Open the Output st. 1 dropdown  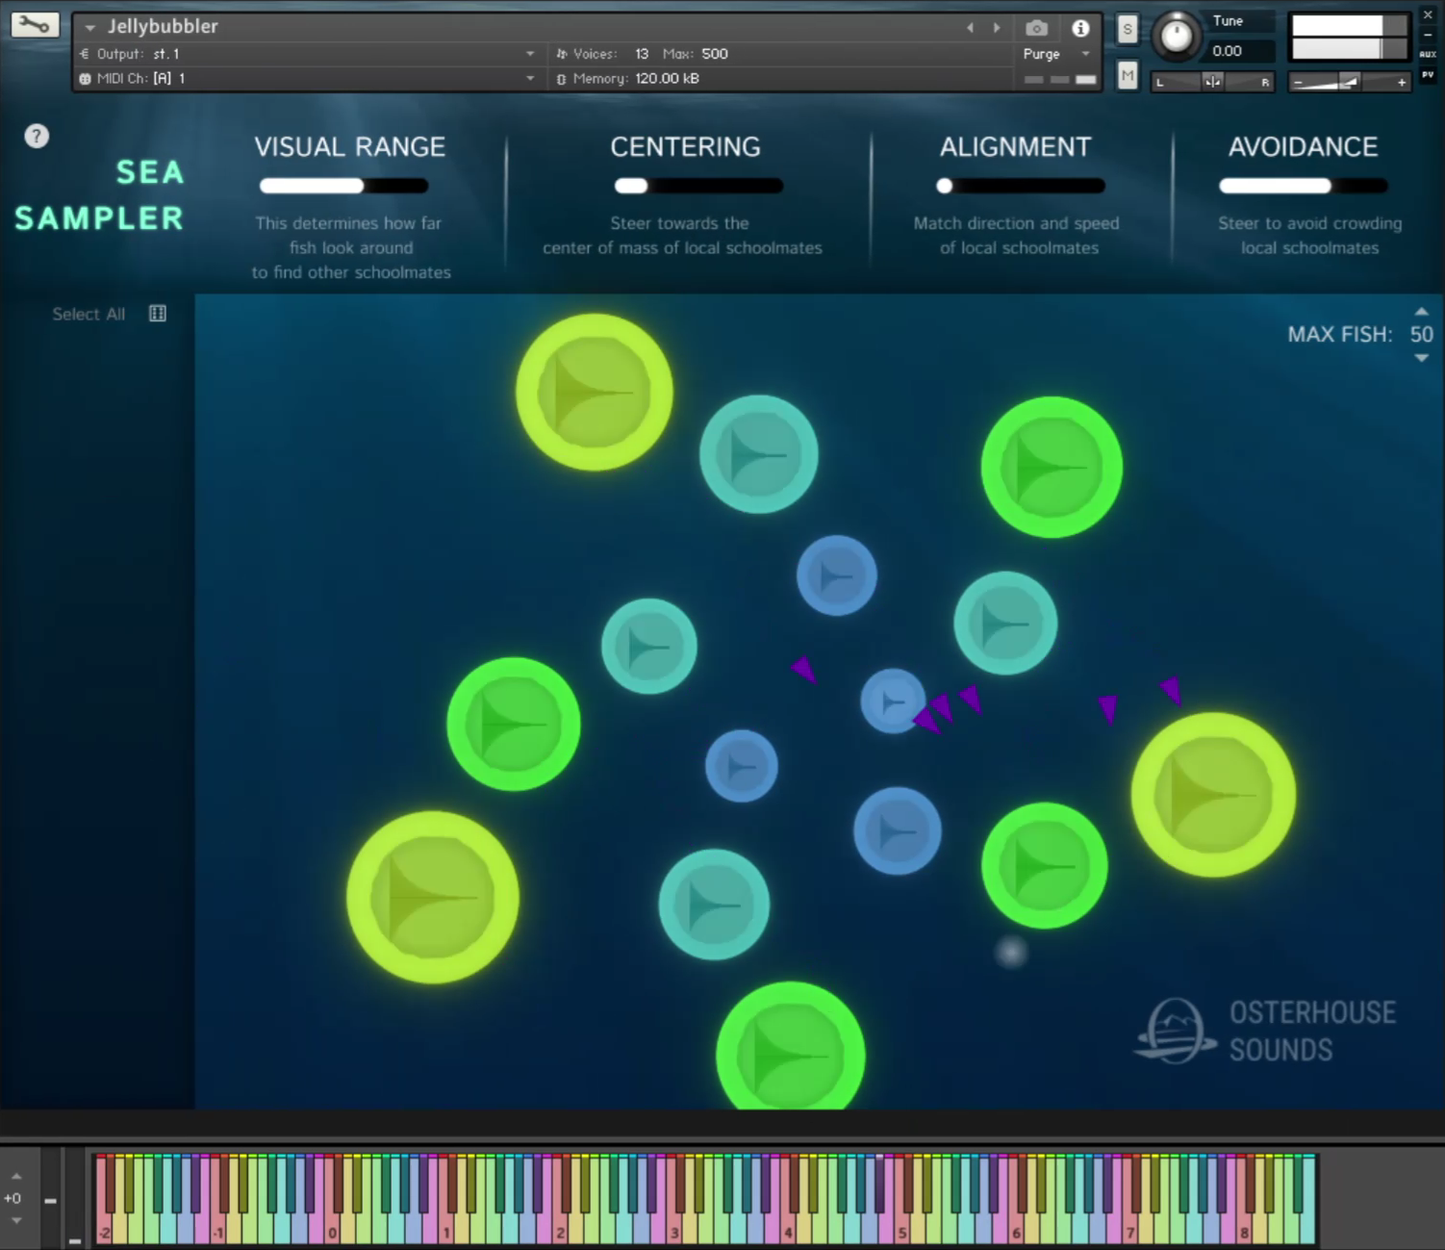click(530, 54)
